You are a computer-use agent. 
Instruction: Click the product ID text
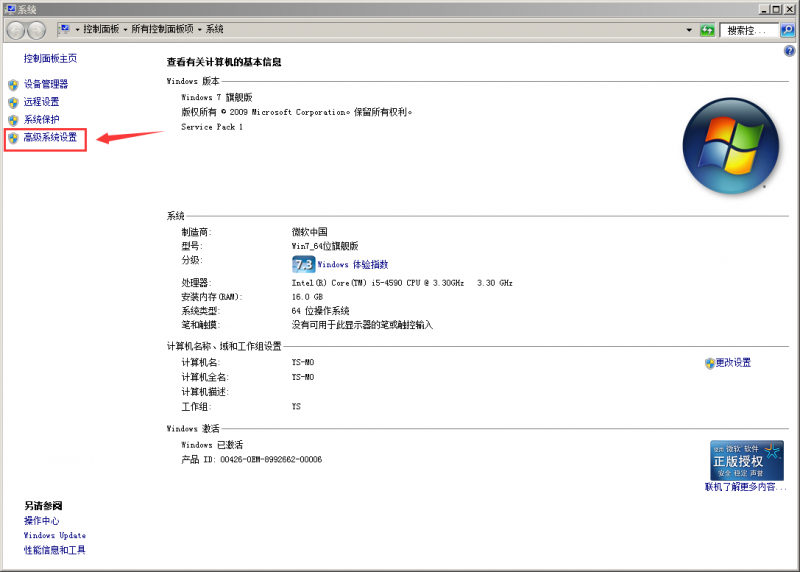(252, 460)
